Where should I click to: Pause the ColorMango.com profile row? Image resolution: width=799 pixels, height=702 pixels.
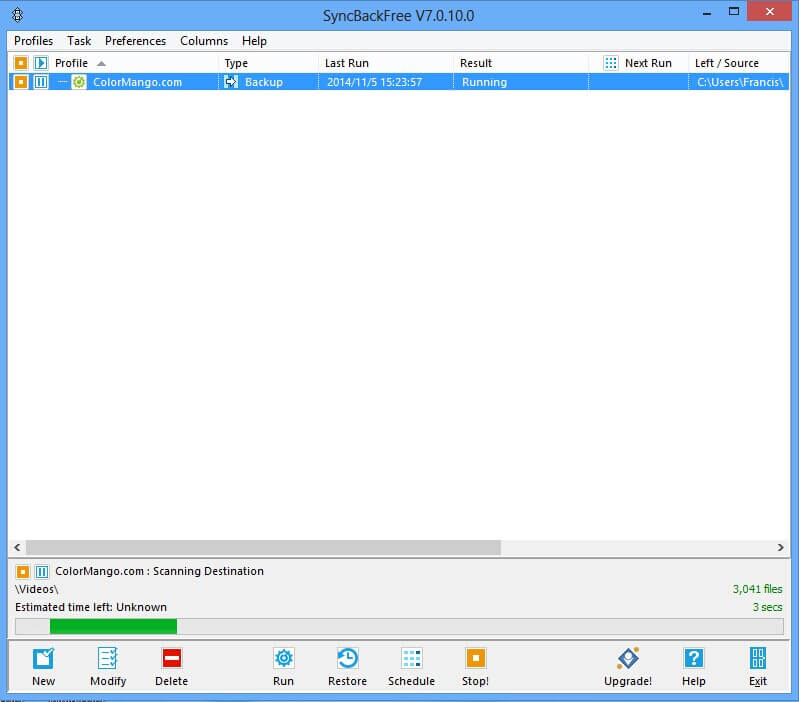pos(41,82)
